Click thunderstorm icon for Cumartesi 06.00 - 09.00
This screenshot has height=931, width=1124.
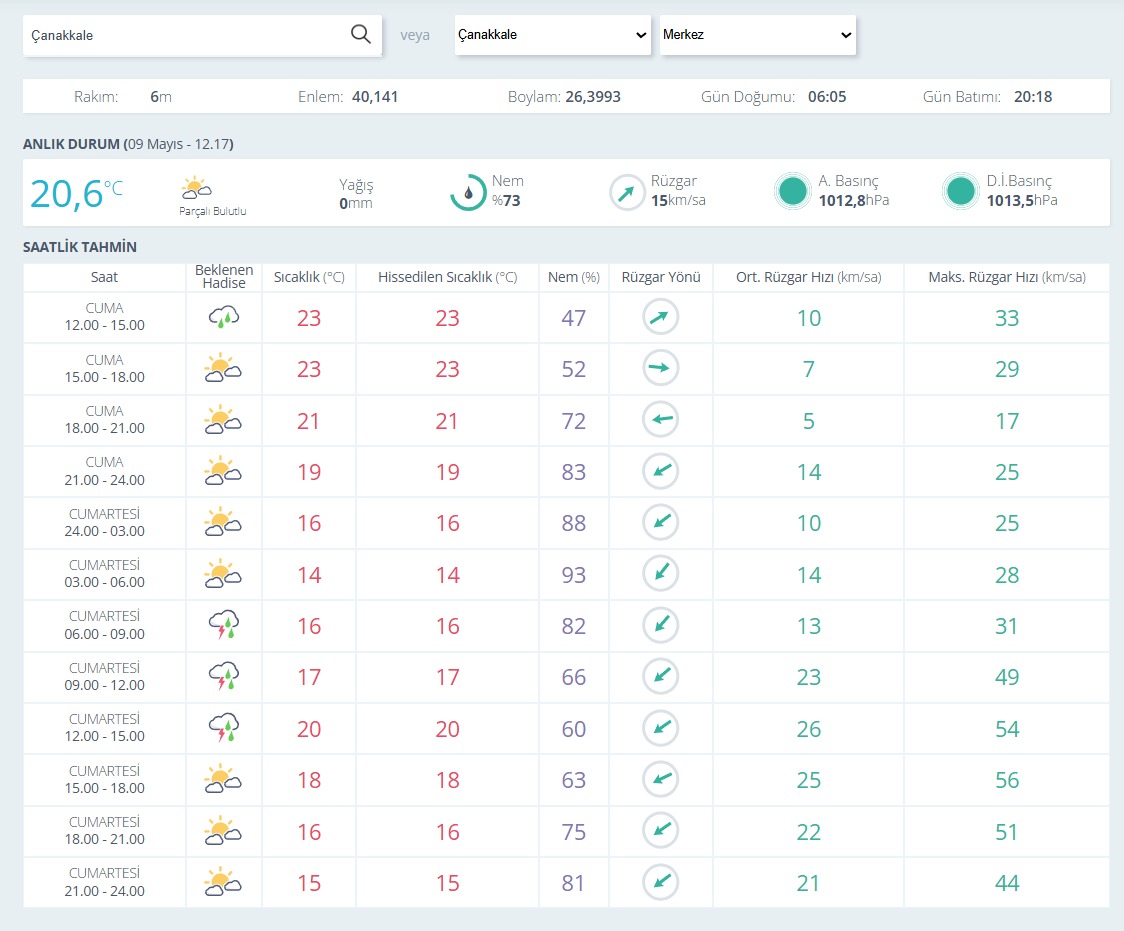click(224, 624)
